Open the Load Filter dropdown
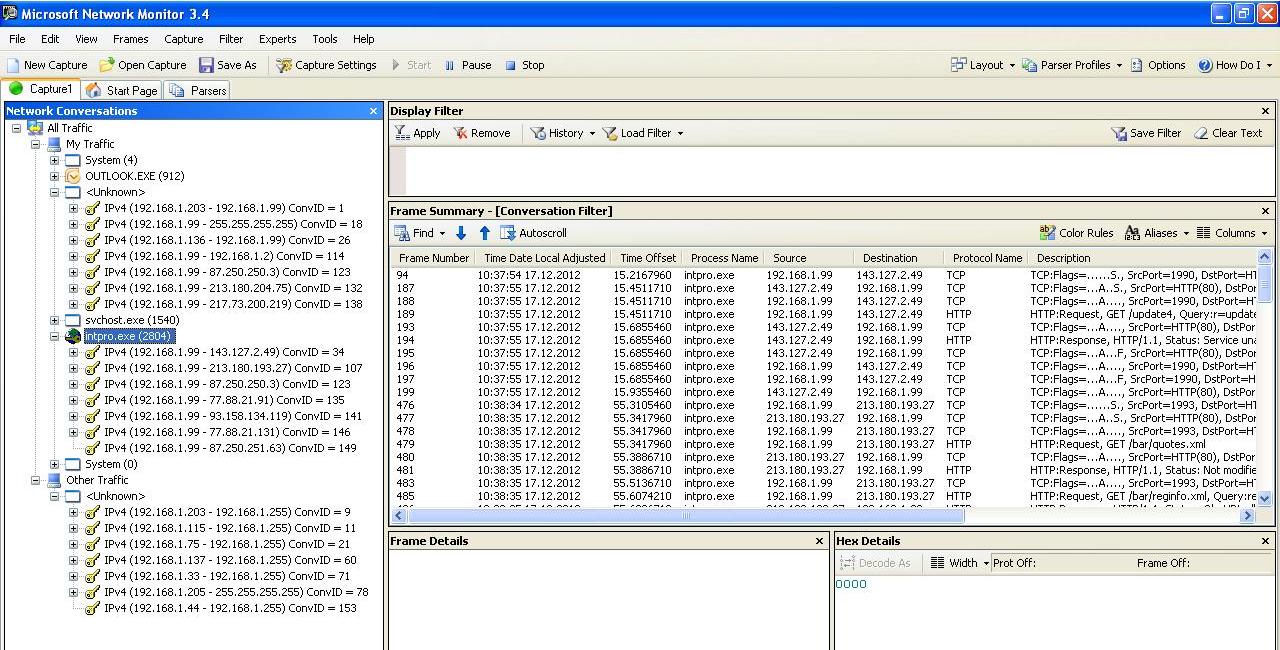The height and width of the screenshot is (650, 1280). coord(643,133)
